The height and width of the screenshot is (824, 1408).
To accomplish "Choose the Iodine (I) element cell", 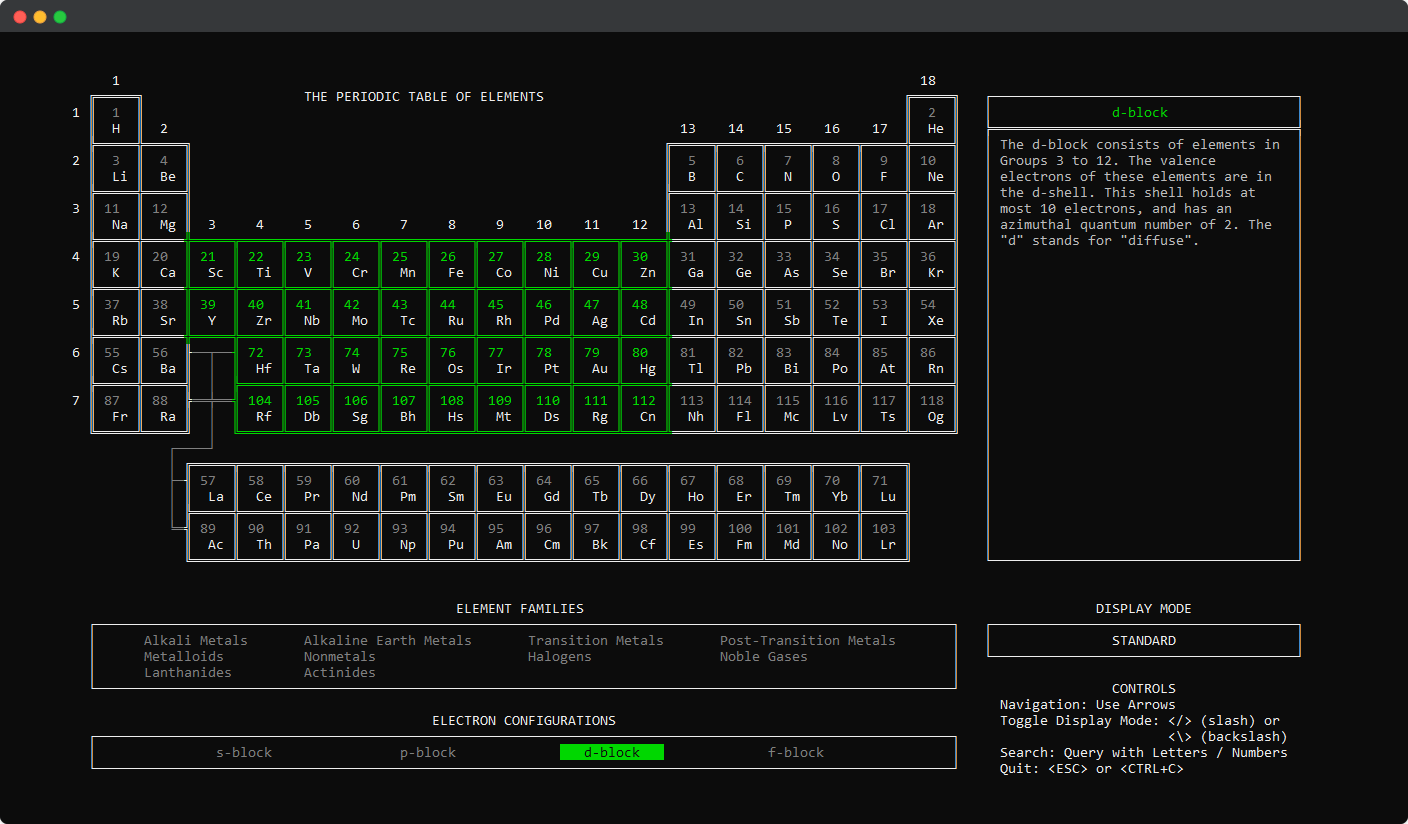I will [884, 312].
